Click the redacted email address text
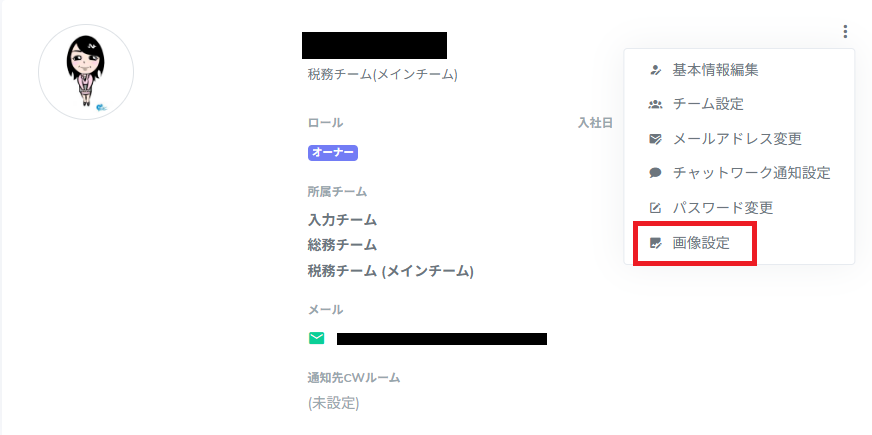The width and height of the screenshot is (872, 435). (441, 339)
